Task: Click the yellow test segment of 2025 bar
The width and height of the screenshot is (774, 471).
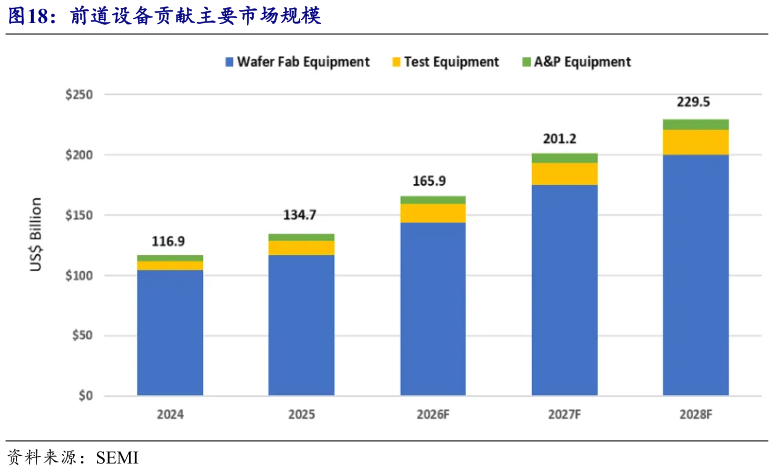Action: pyautogui.click(x=302, y=248)
